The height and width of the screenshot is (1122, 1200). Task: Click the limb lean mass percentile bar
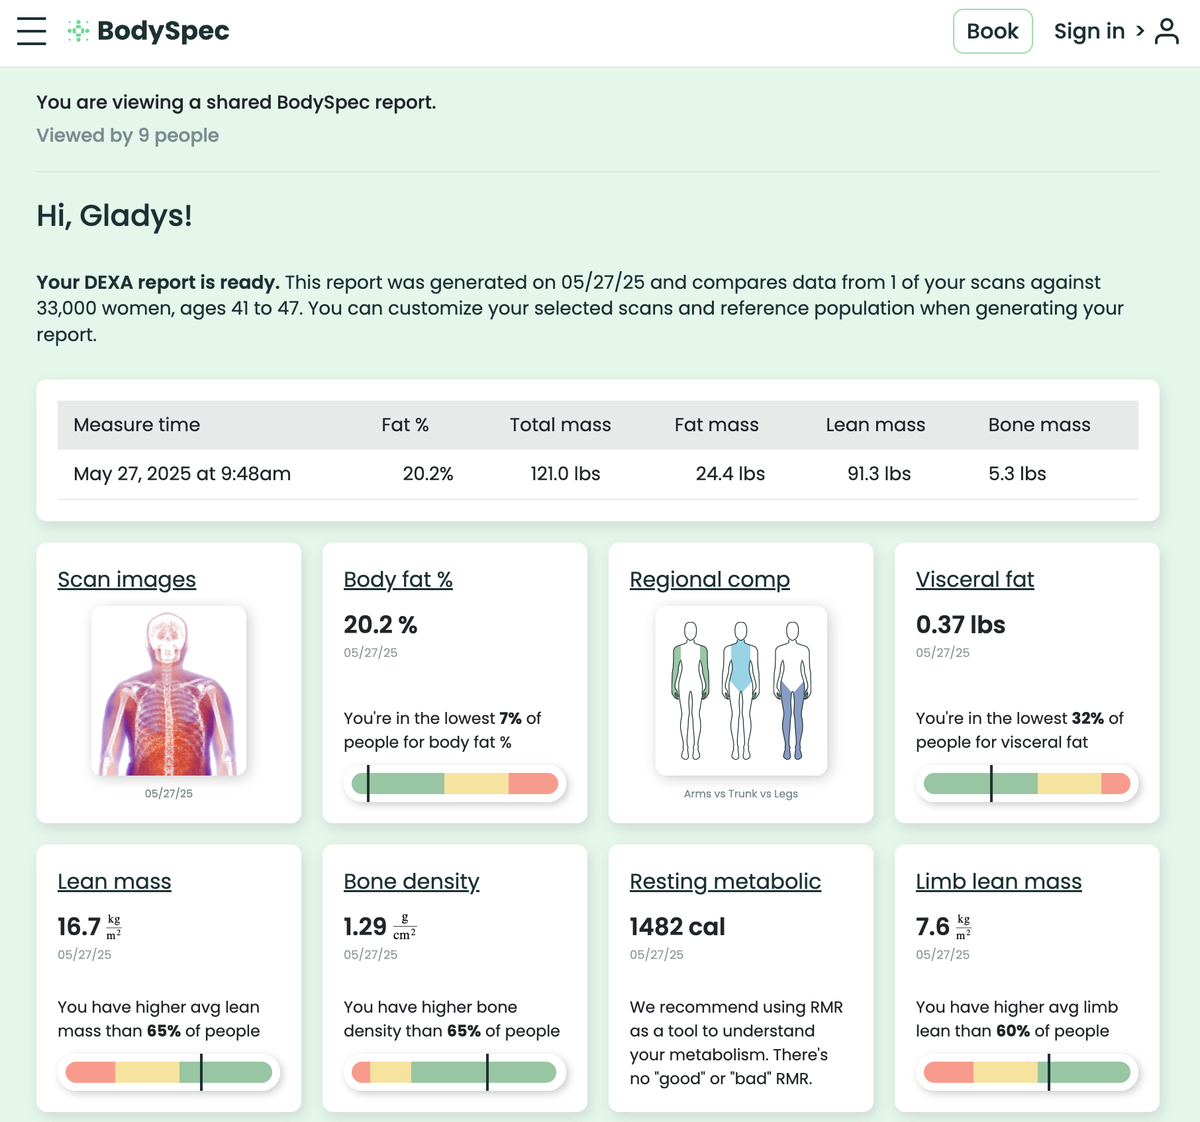pos(1027,1073)
